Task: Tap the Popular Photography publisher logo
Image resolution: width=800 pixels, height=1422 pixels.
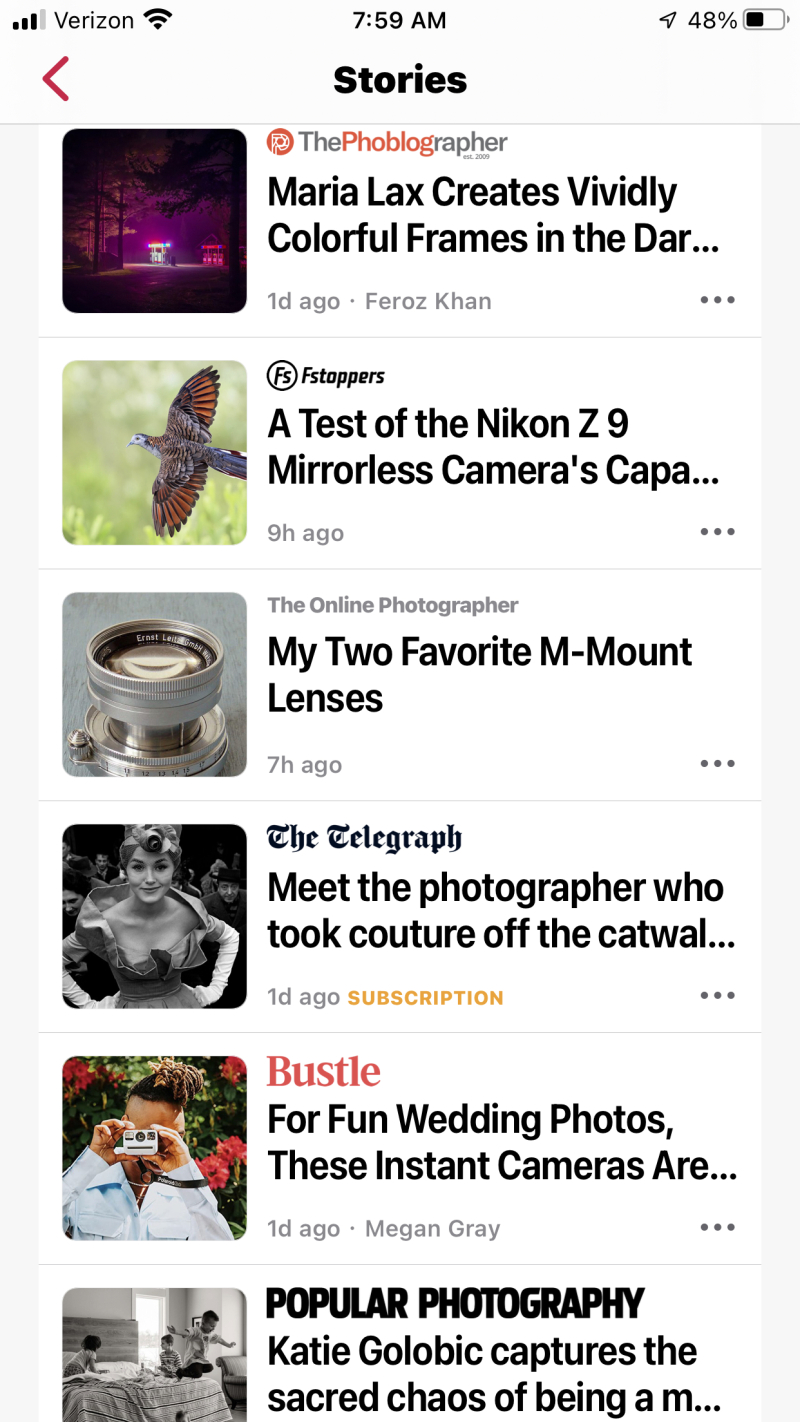Action: [x=454, y=1304]
